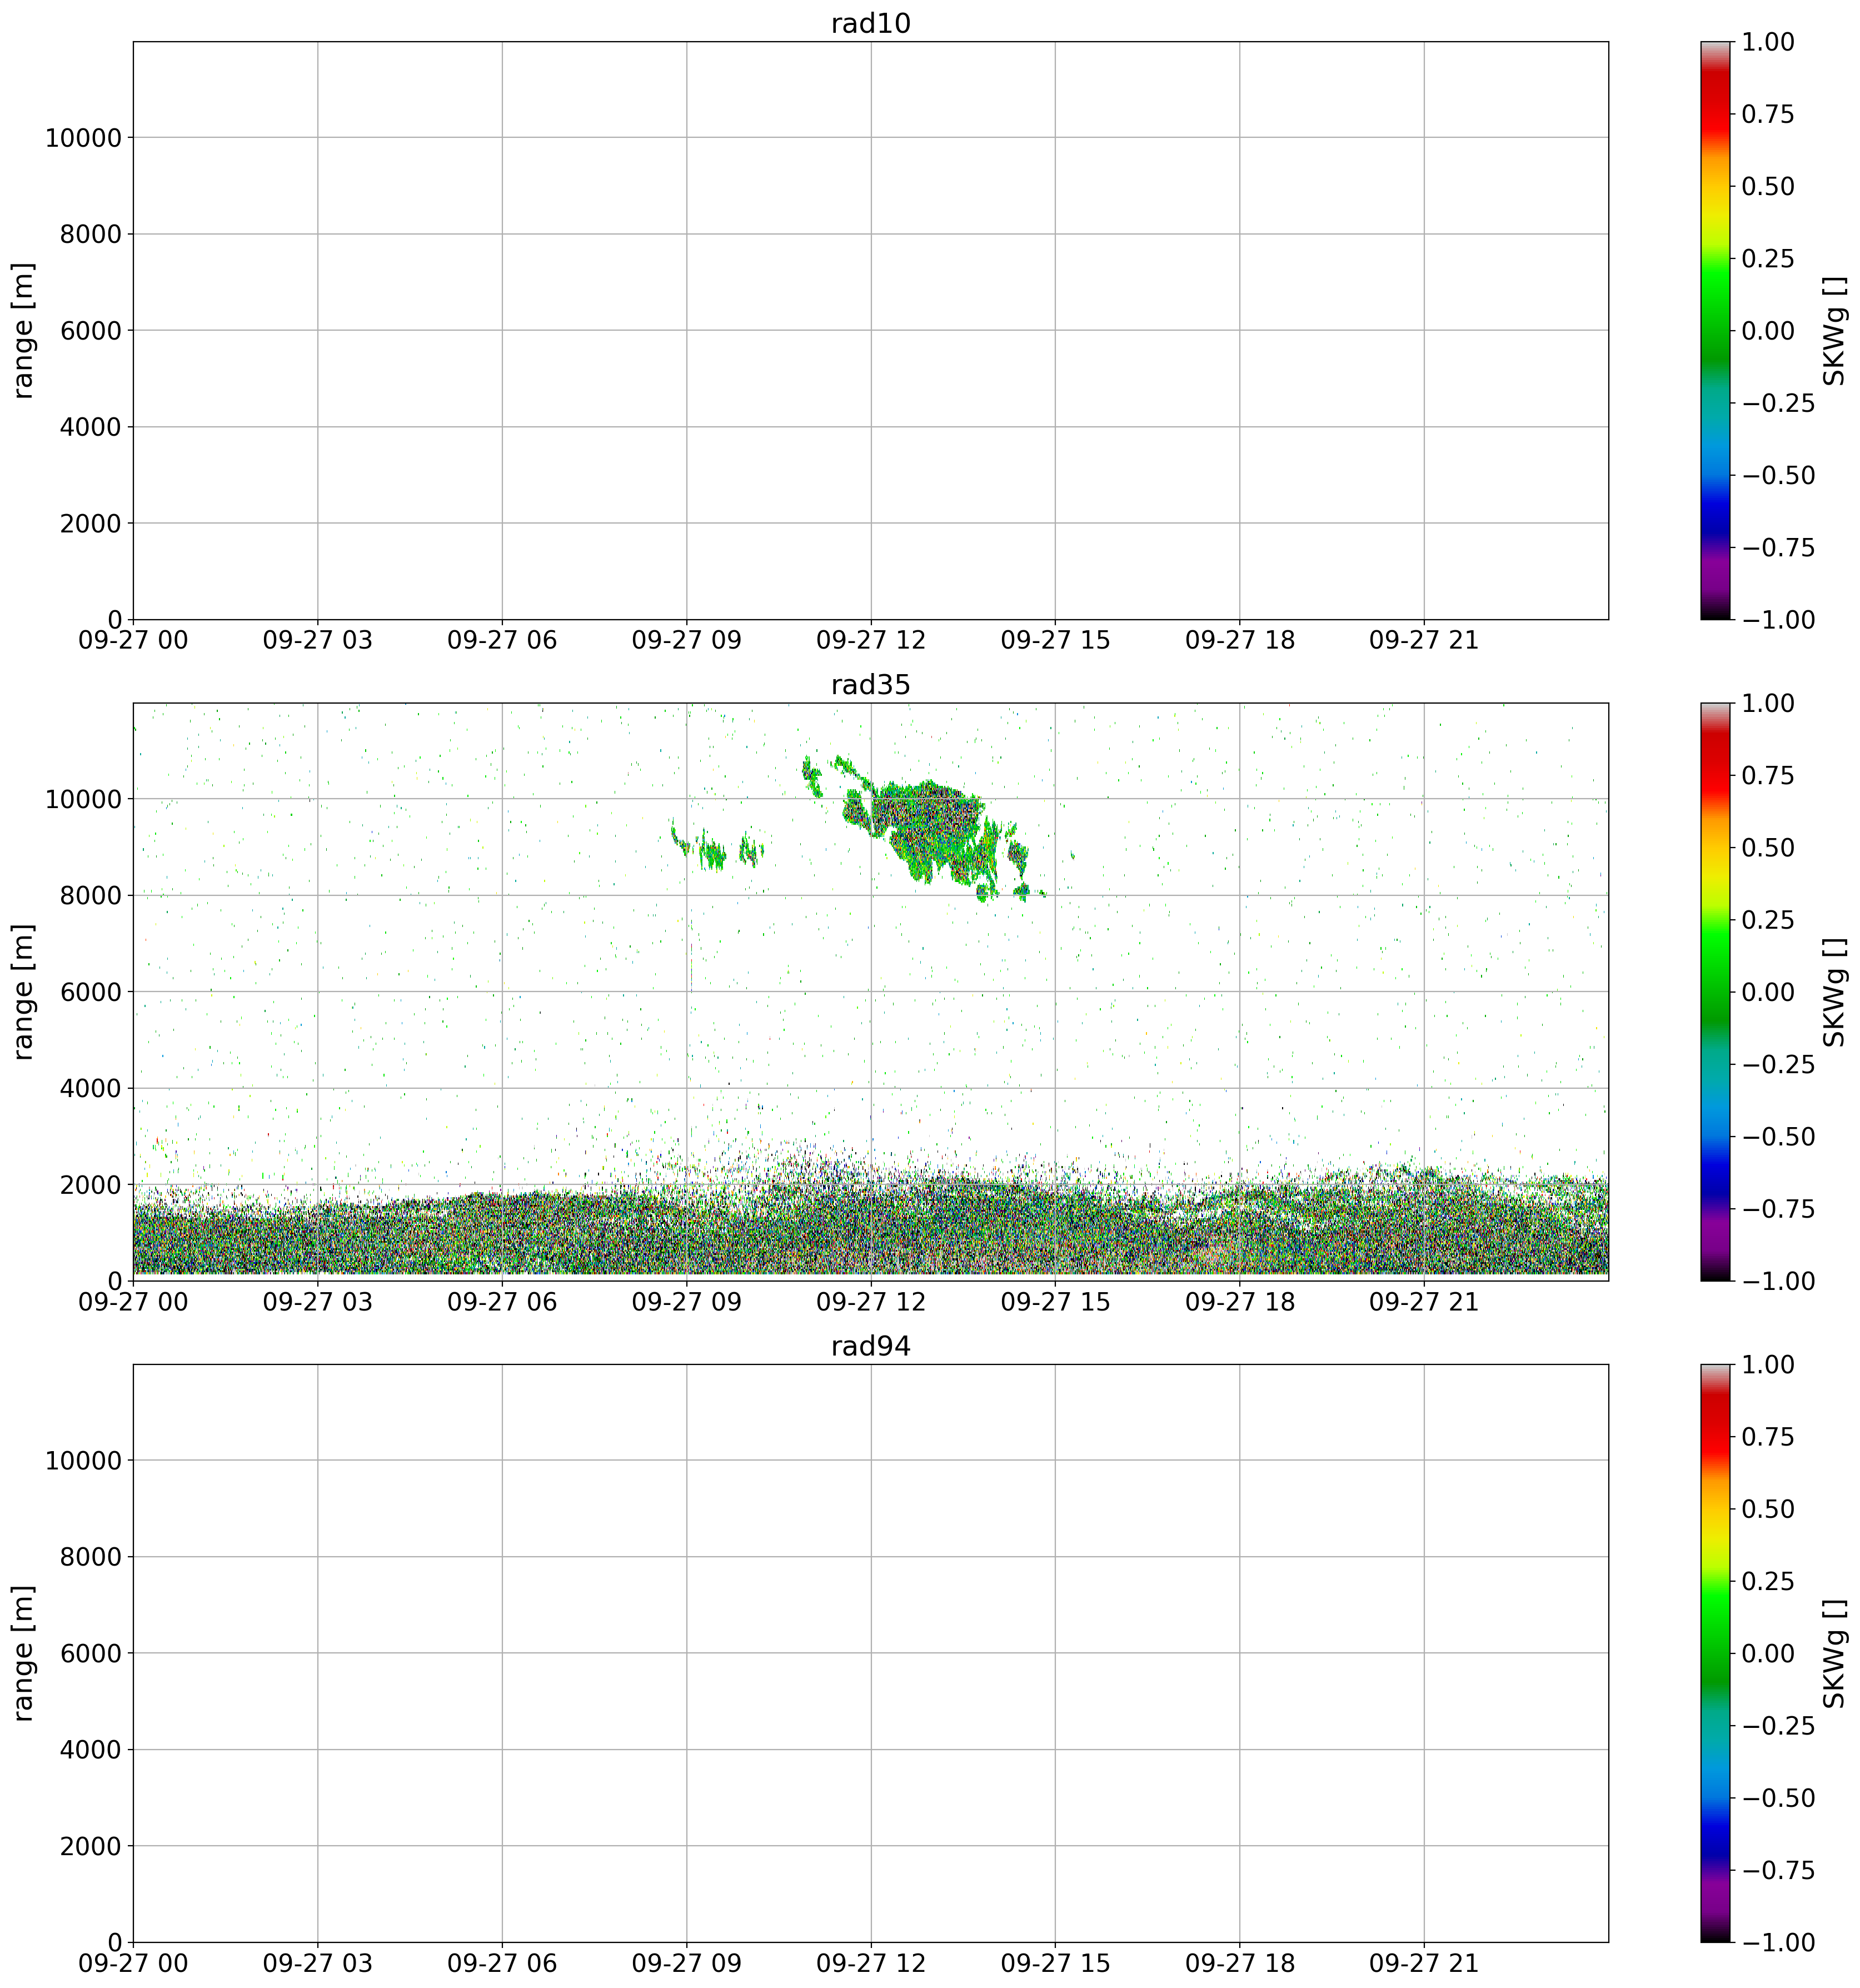
Task: Click the 09-27 12 tick label under rad35
Action: point(870,1301)
